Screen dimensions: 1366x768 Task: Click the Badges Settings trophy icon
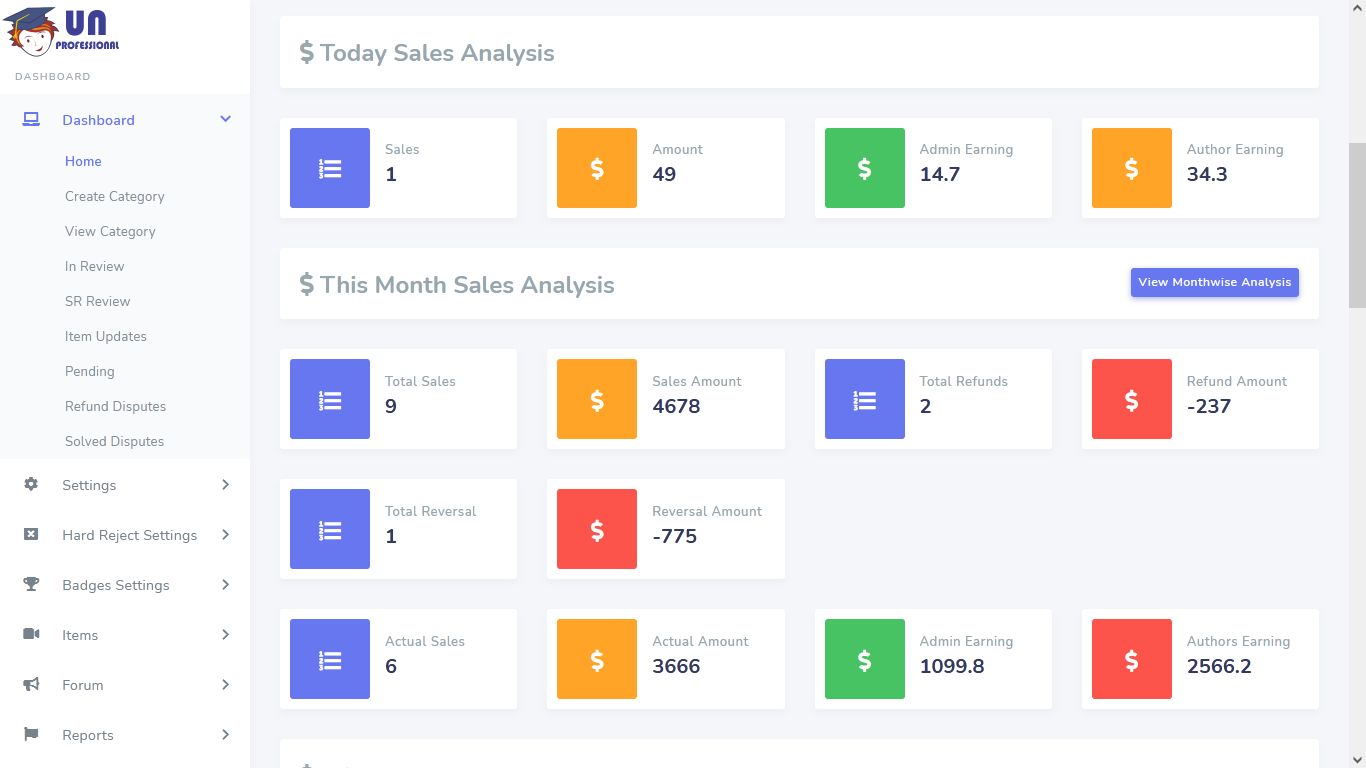coord(31,584)
